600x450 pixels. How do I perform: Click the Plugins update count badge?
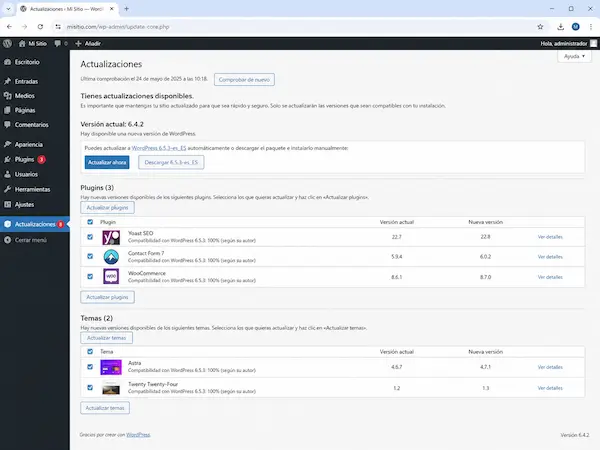point(41,159)
